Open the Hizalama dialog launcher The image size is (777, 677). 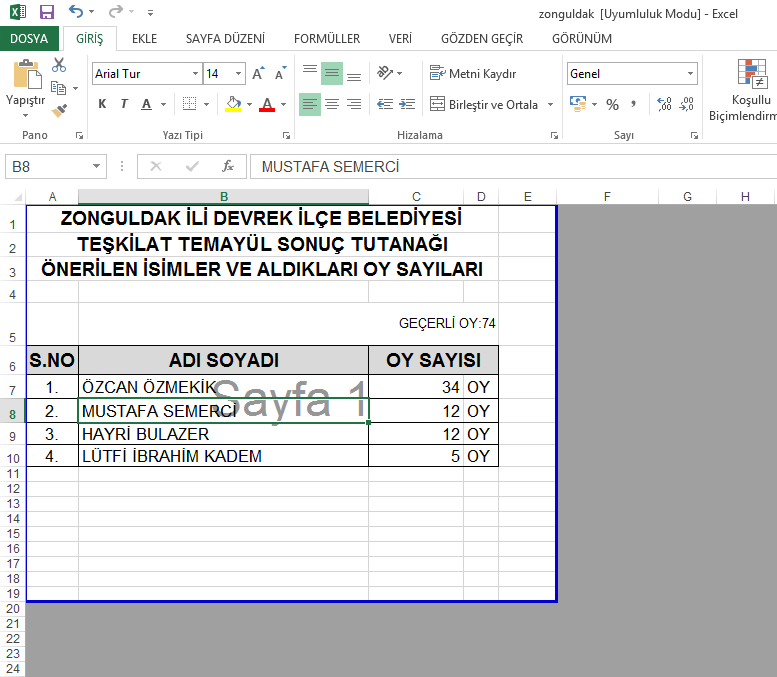pyautogui.click(x=554, y=135)
